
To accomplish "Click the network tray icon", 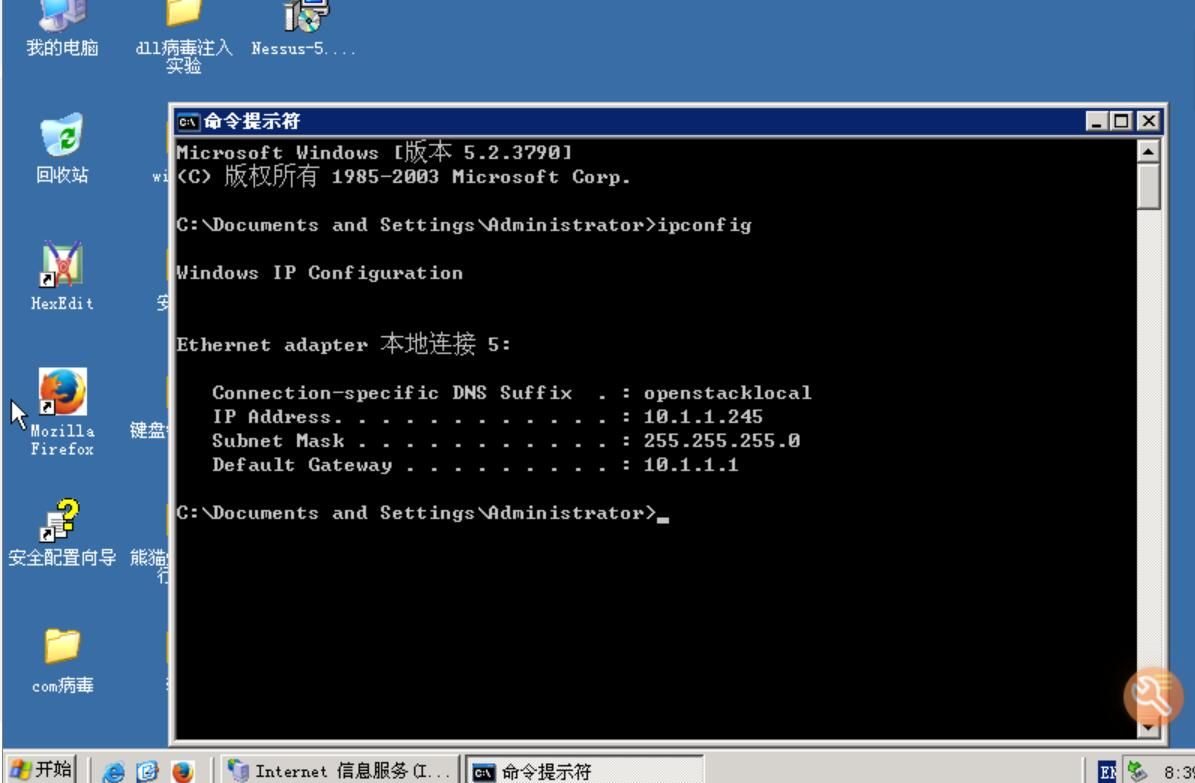I will pos(1137,771).
